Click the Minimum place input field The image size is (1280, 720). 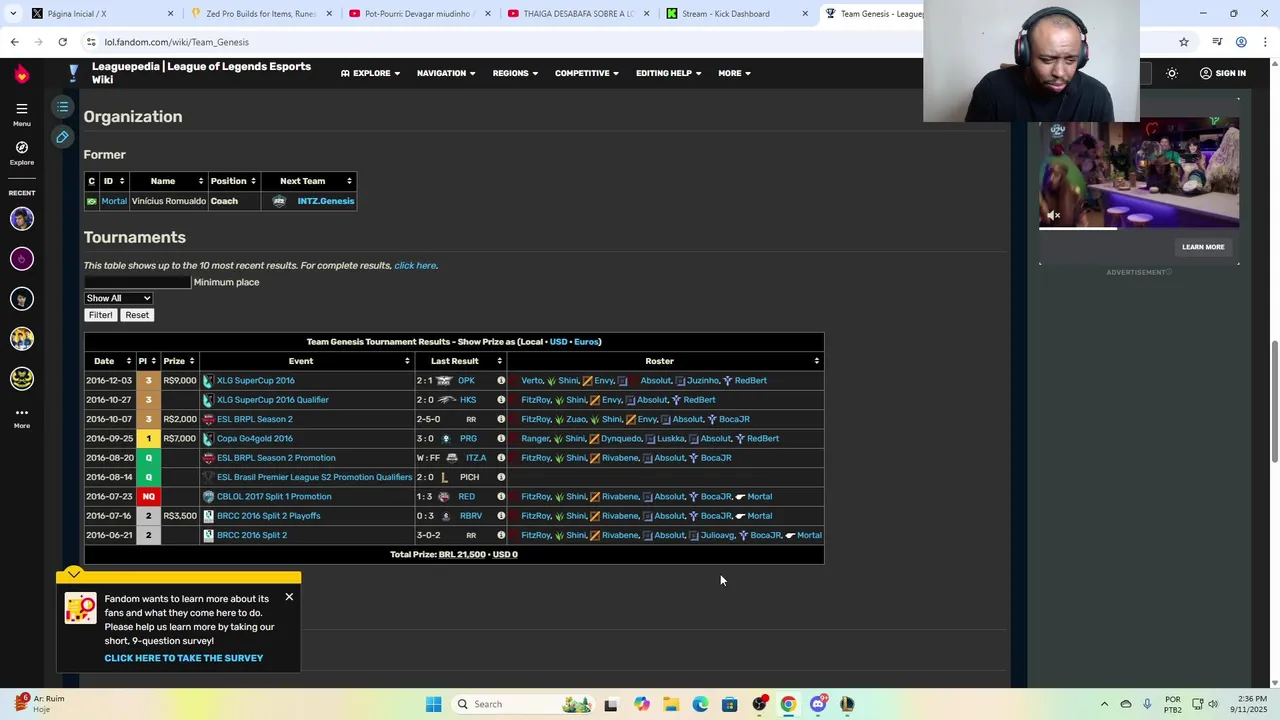[137, 282]
